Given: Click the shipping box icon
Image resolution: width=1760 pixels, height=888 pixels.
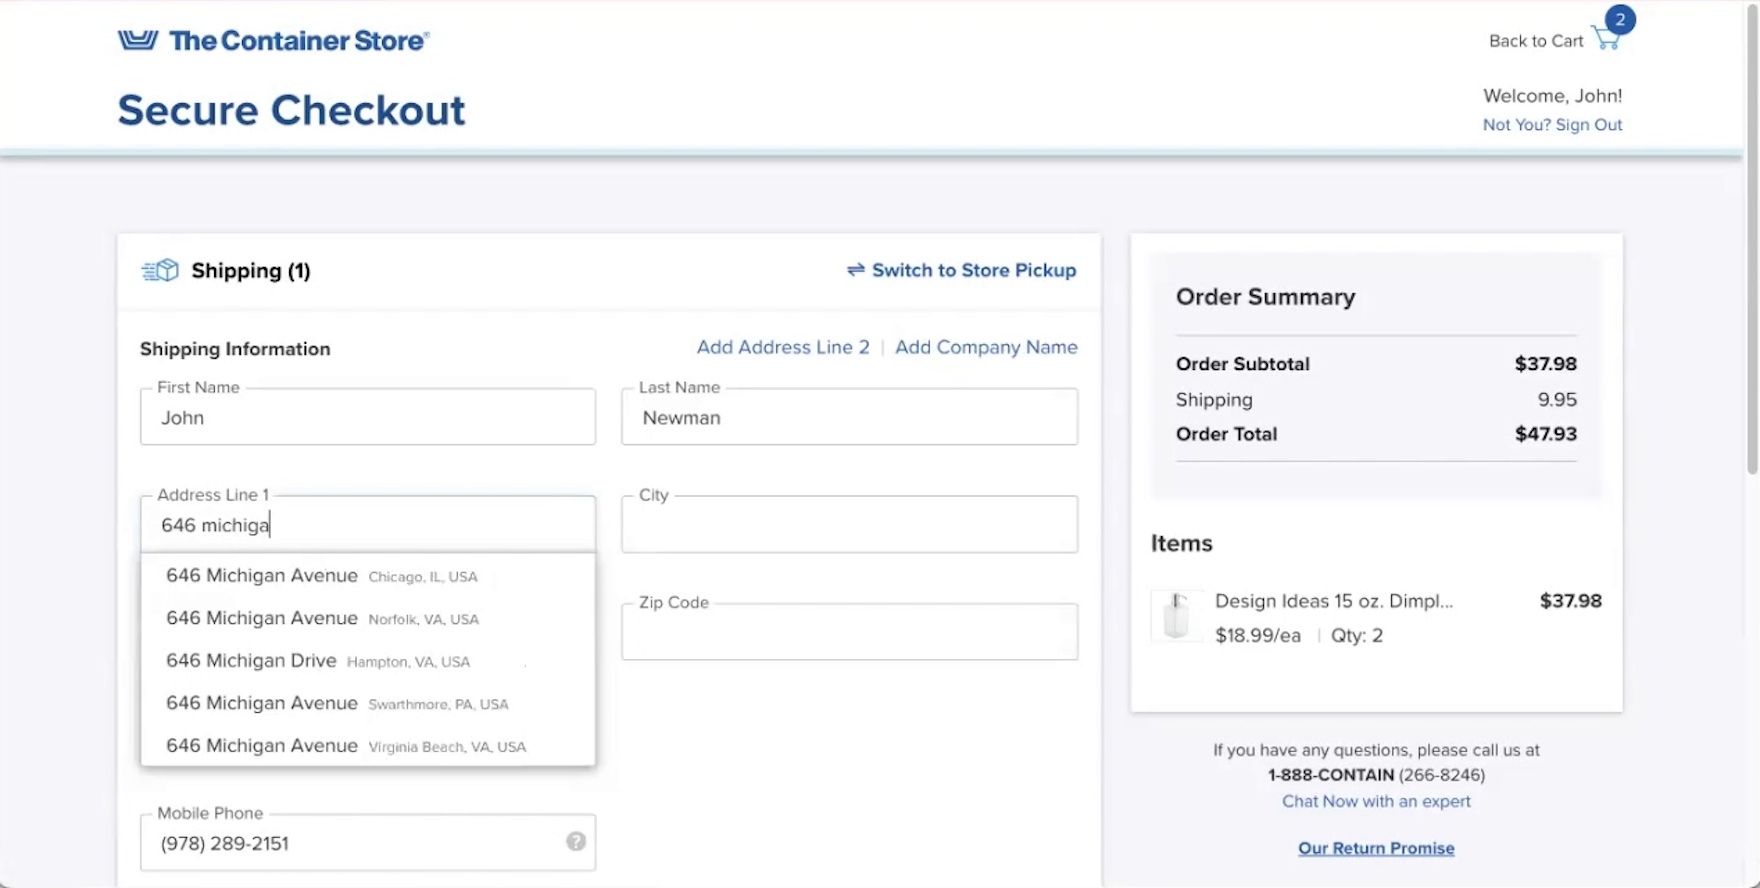Looking at the screenshot, I should point(160,270).
